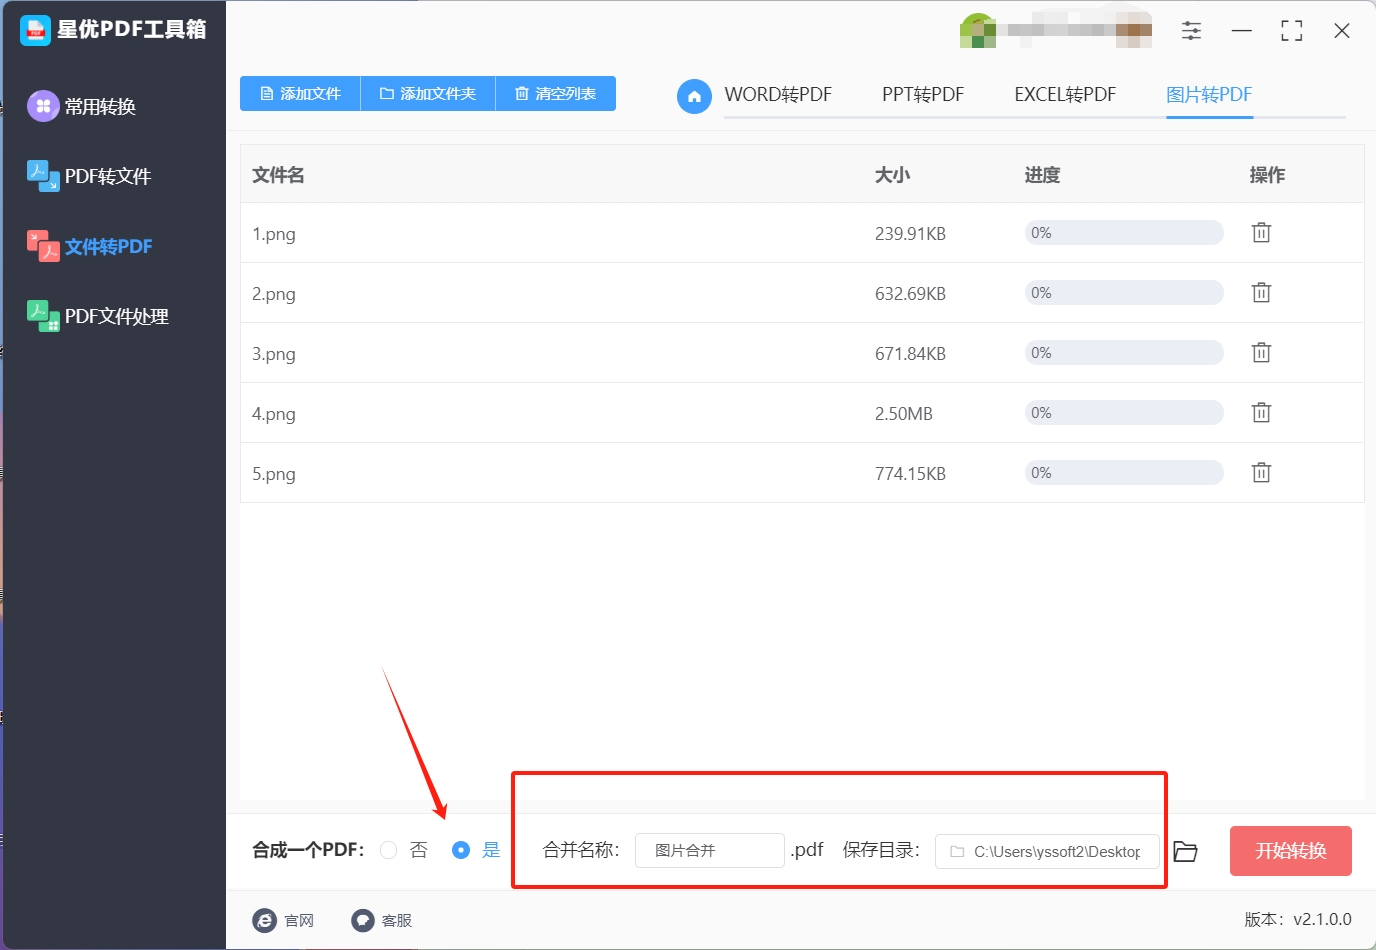Delete 1.png from the file list
Viewport: 1376px width, 950px height.
[x=1261, y=232]
